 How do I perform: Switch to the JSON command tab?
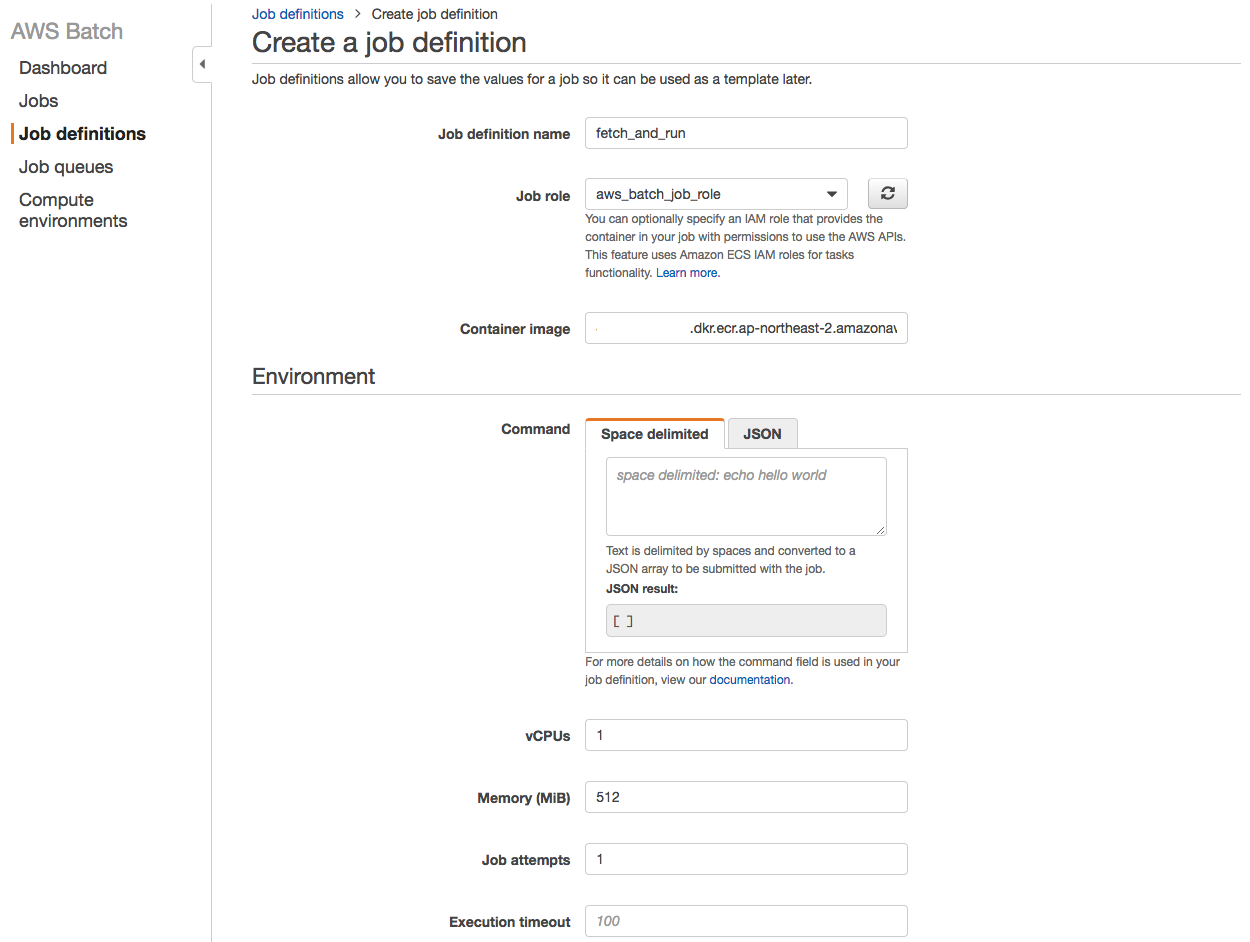(762, 434)
